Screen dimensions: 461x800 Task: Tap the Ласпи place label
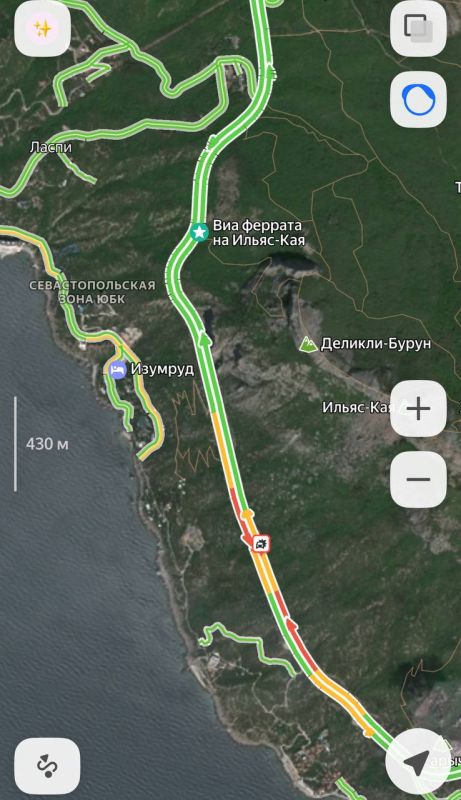pyautogui.click(x=50, y=147)
